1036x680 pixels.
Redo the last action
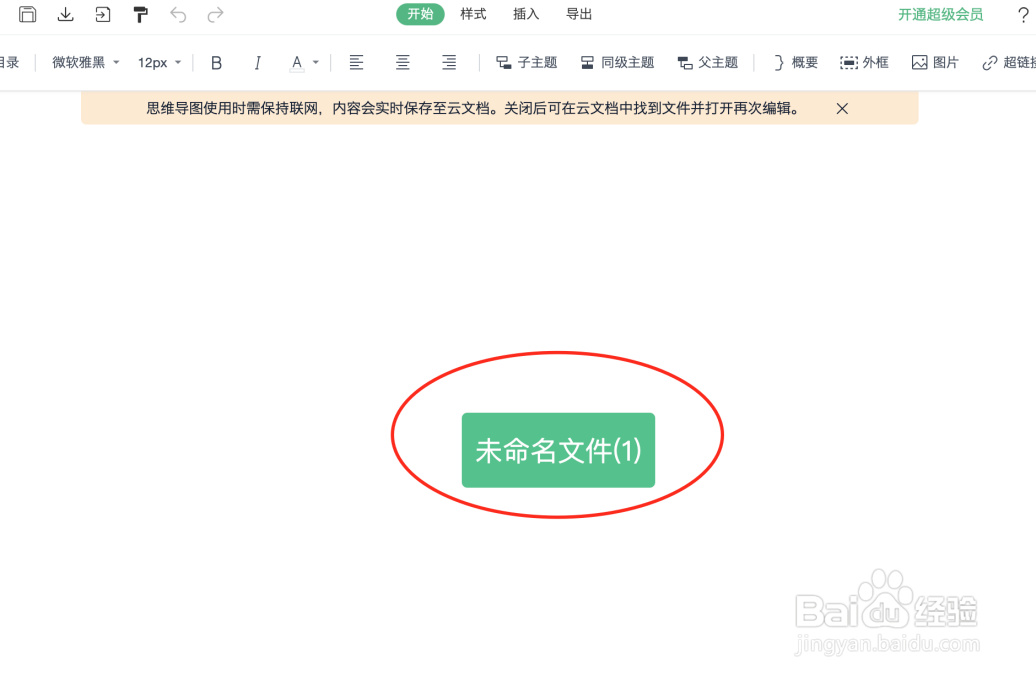click(x=215, y=15)
